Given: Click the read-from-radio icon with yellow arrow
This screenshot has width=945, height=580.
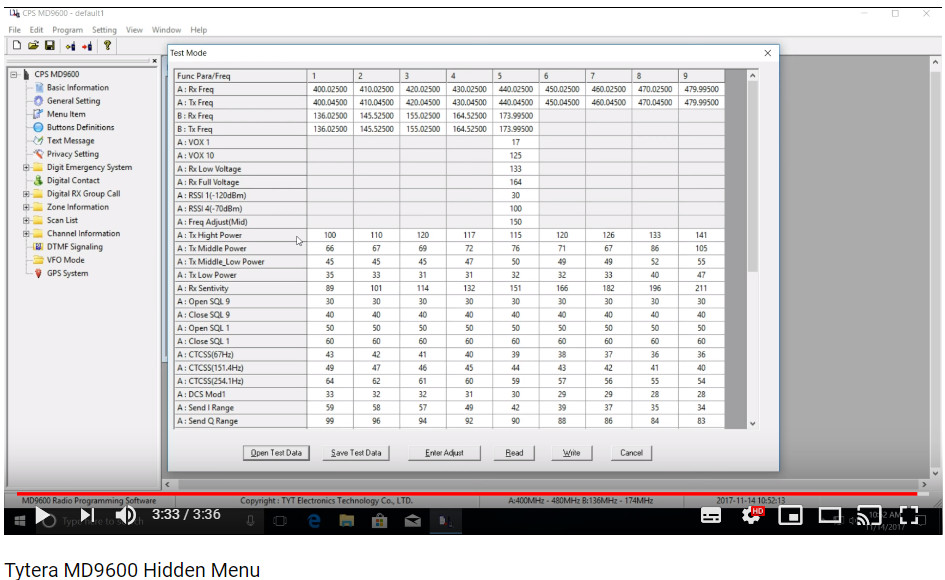Looking at the screenshot, I should tap(71, 46).
